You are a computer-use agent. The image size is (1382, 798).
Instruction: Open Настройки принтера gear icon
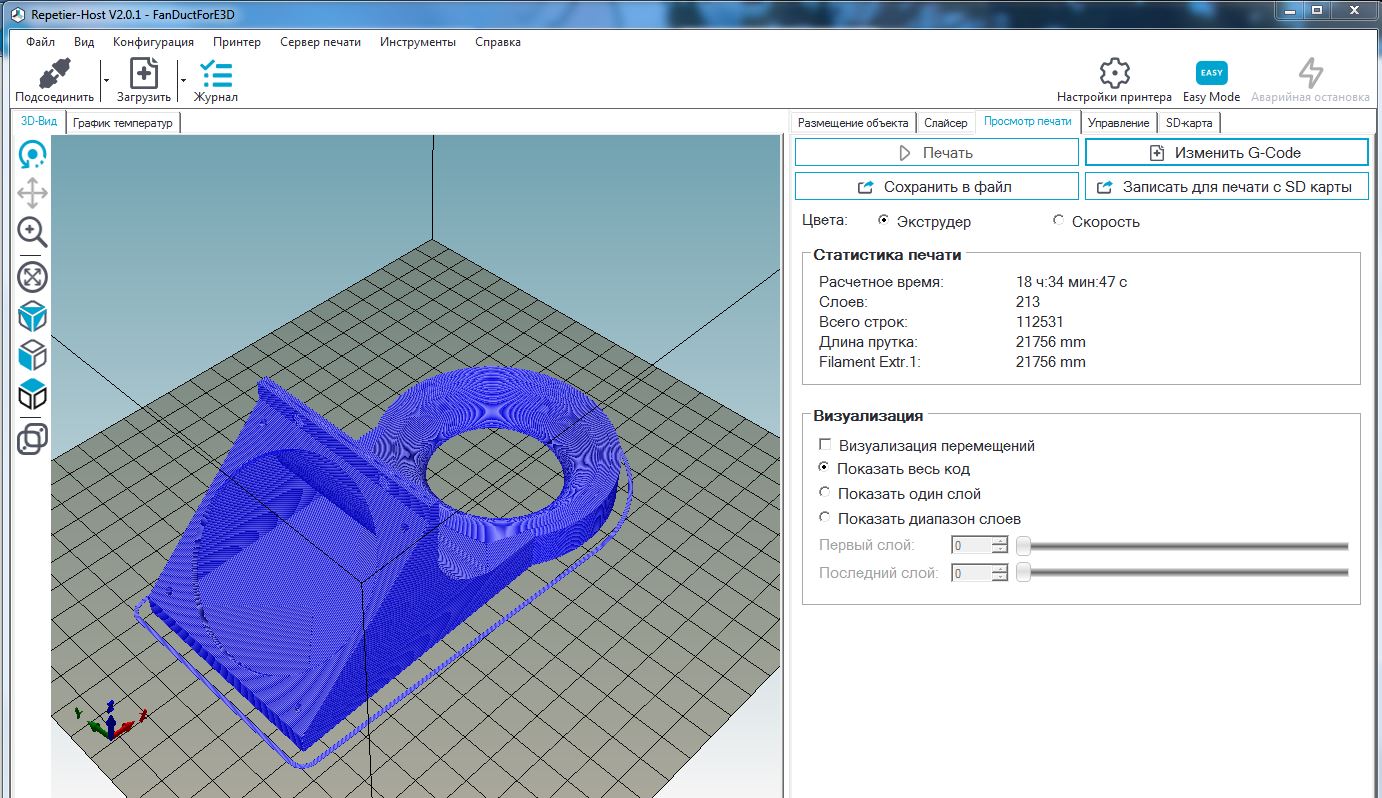coord(1114,74)
